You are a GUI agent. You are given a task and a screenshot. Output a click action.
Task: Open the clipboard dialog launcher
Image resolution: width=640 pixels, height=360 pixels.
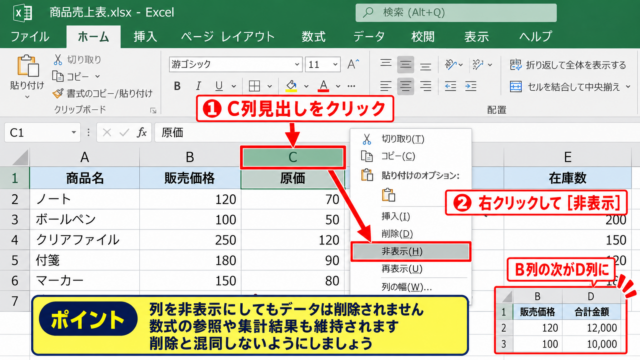click(153, 110)
